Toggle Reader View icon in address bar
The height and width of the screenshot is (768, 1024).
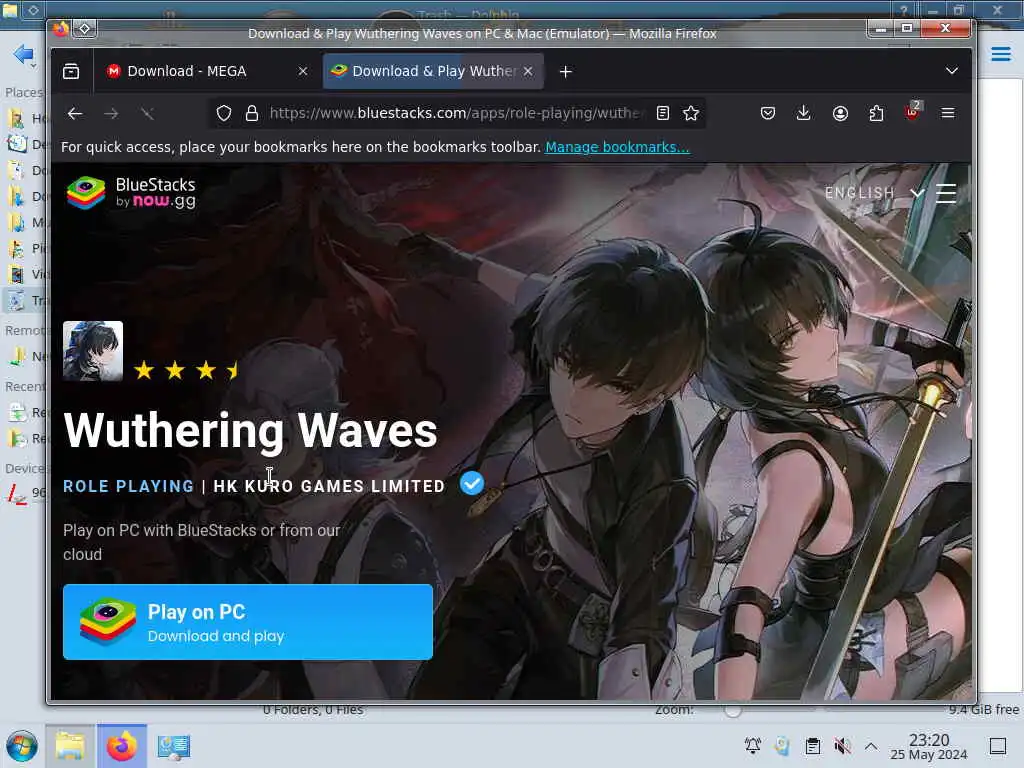(663, 114)
